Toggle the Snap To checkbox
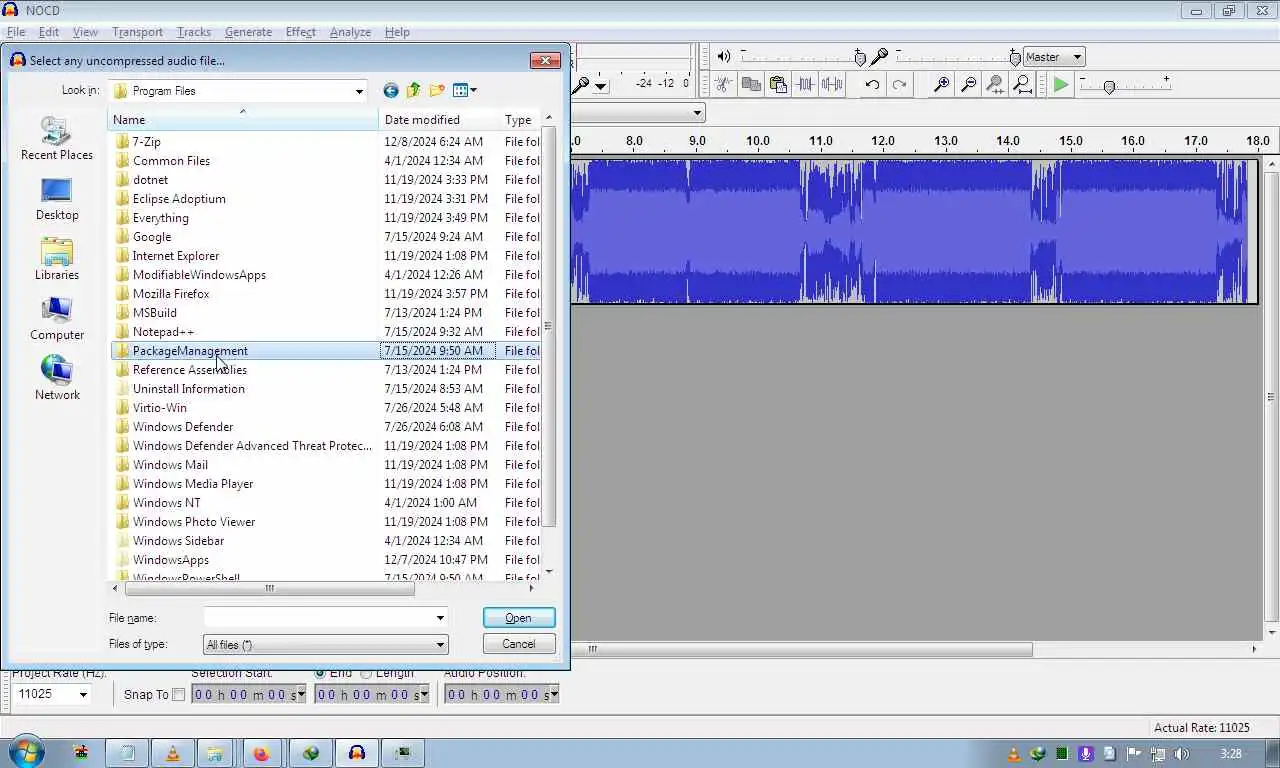Viewport: 1280px width, 768px height. [179, 695]
